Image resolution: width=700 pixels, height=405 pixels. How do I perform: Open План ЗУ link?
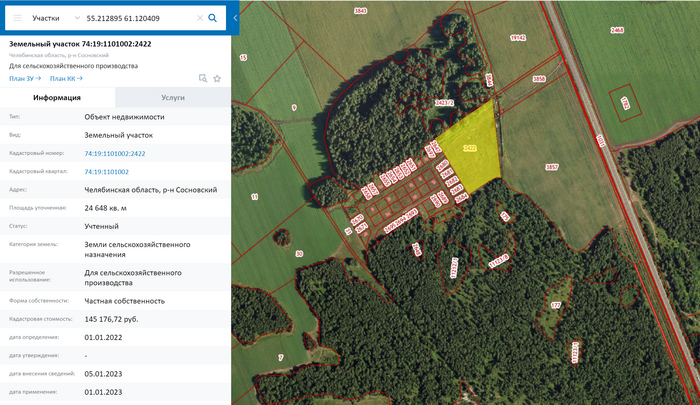point(25,79)
